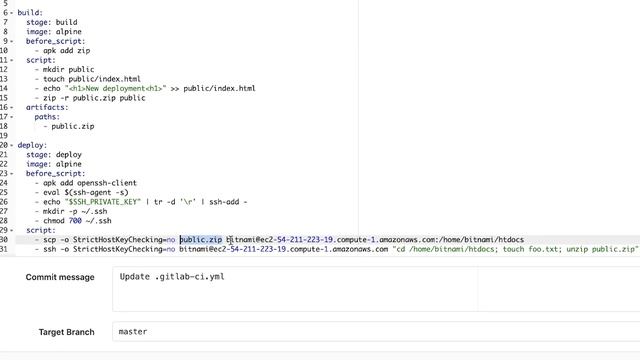Viewport: 640px width, 360px height.
Task: Click the 'mkdir public' line
Action: (x=64, y=69)
